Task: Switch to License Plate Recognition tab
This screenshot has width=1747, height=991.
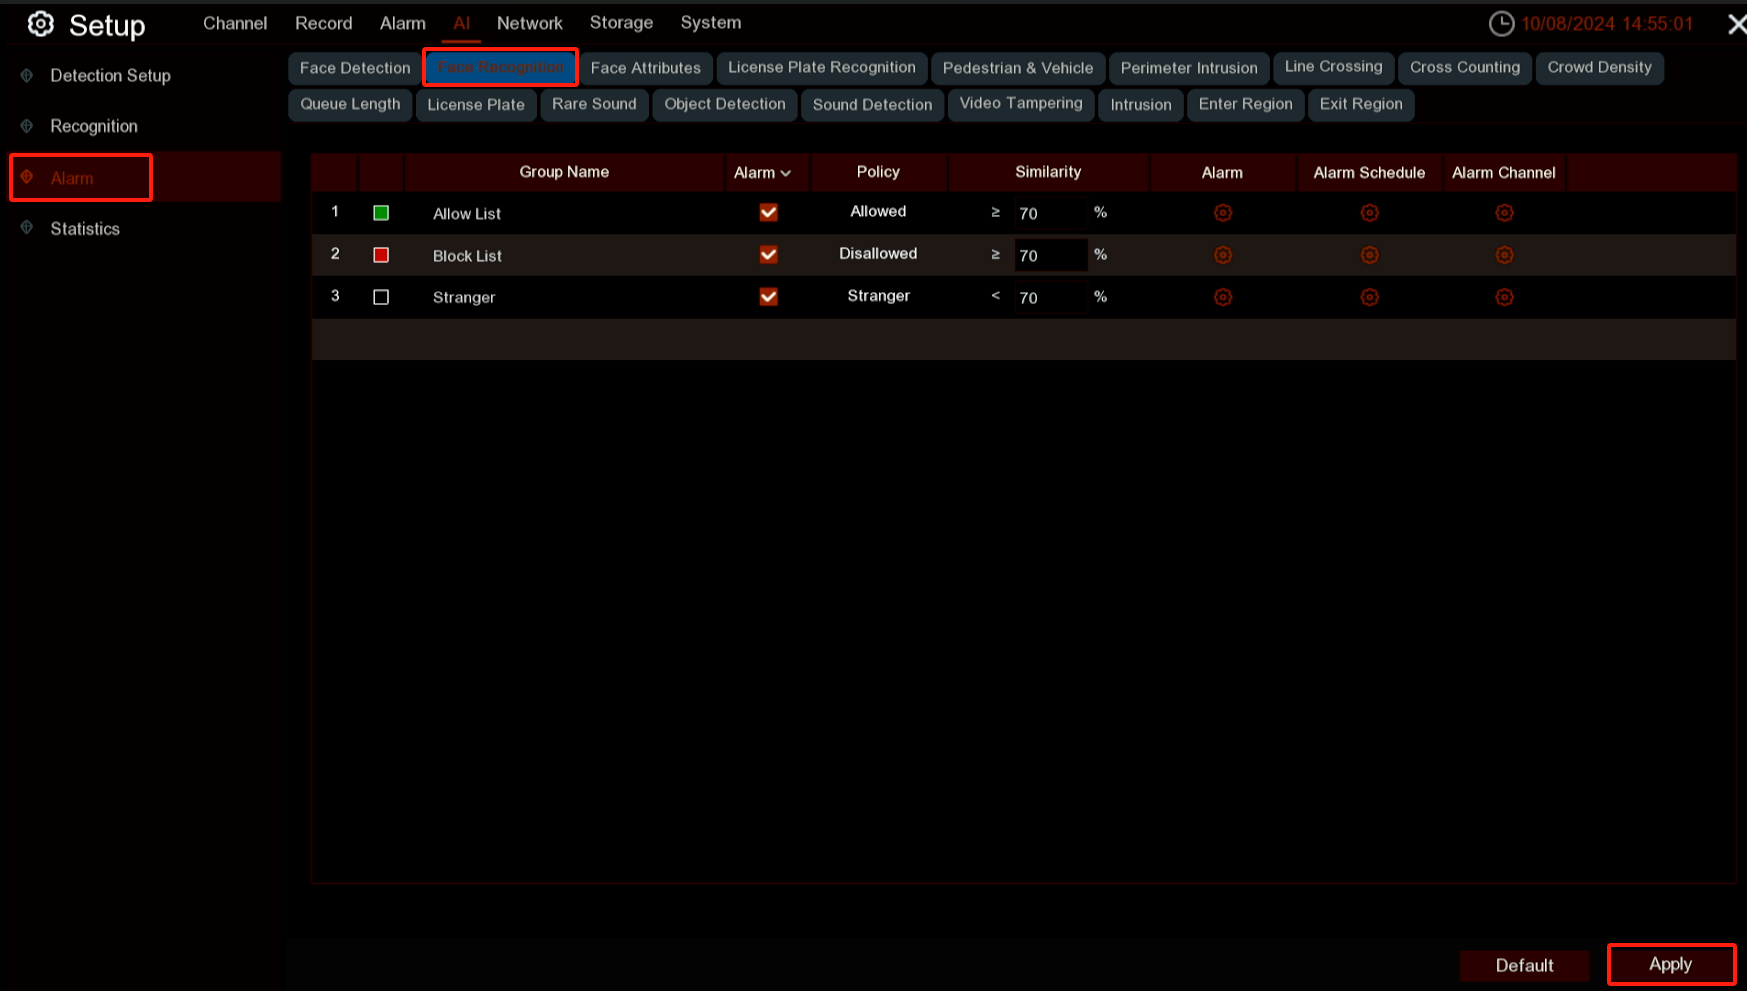Action: point(822,68)
